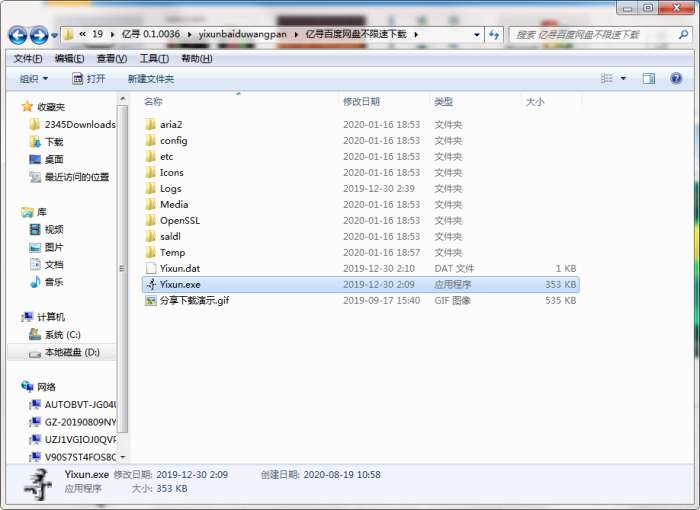Viewport: 700px width, 510px height.
Task: Open the 组织 dropdown
Action: [33, 79]
